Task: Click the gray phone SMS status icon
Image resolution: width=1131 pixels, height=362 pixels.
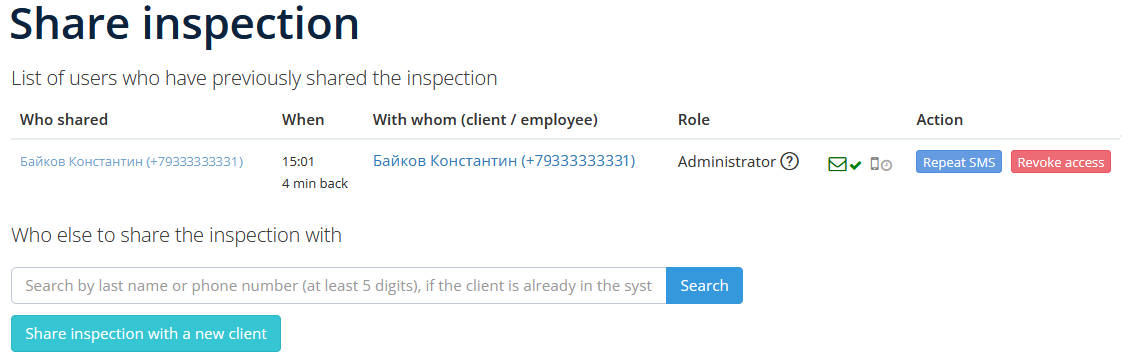Action: click(x=875, y=164)
